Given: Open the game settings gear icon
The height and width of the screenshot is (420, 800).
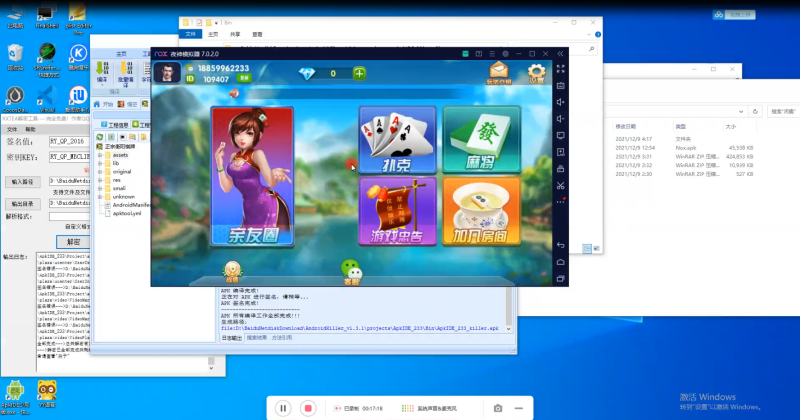Looking at the screenshot, I should pyautogui.click(x=536, y=73).
